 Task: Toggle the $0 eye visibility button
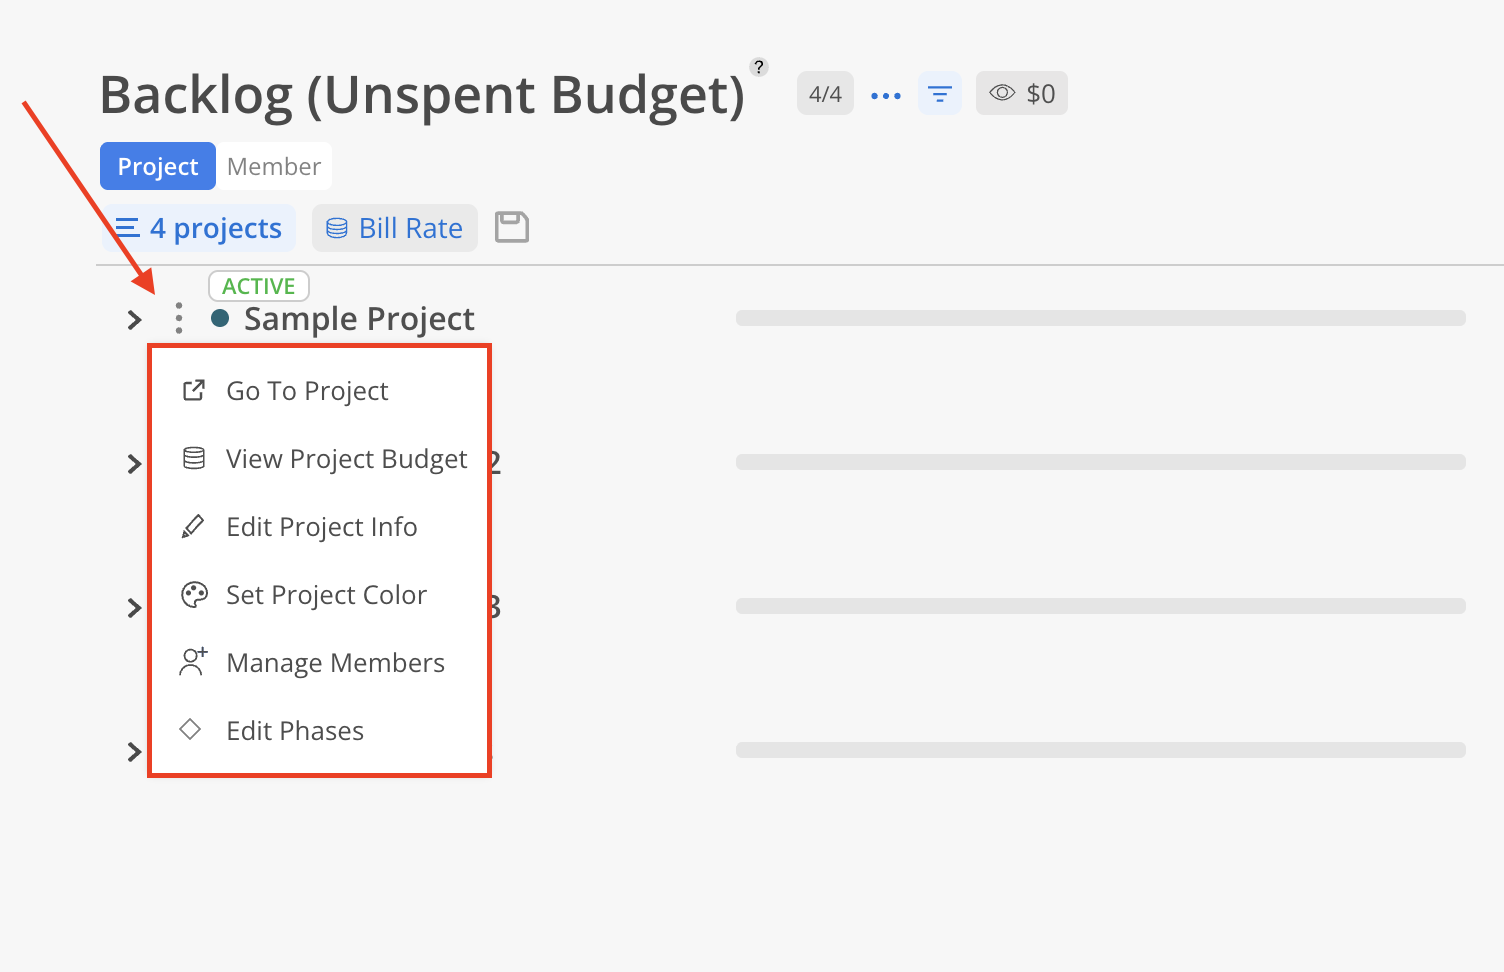click(x=1021, y=94)
